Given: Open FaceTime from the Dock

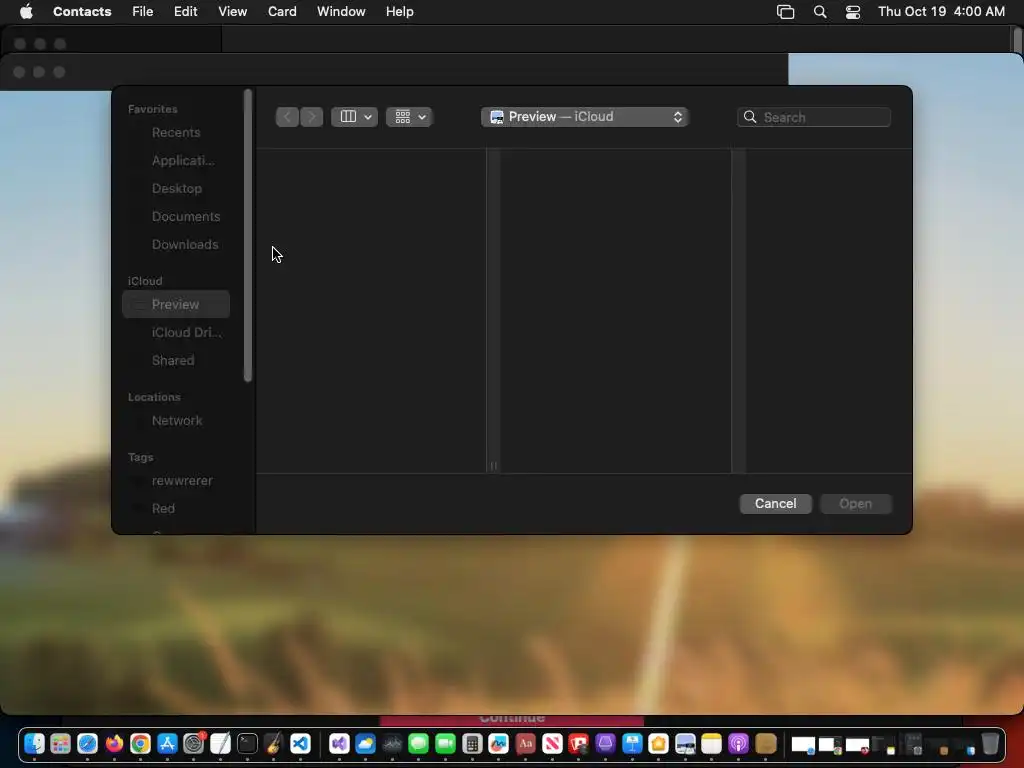Looking at the screenshot, I should [x=445, y=744].
